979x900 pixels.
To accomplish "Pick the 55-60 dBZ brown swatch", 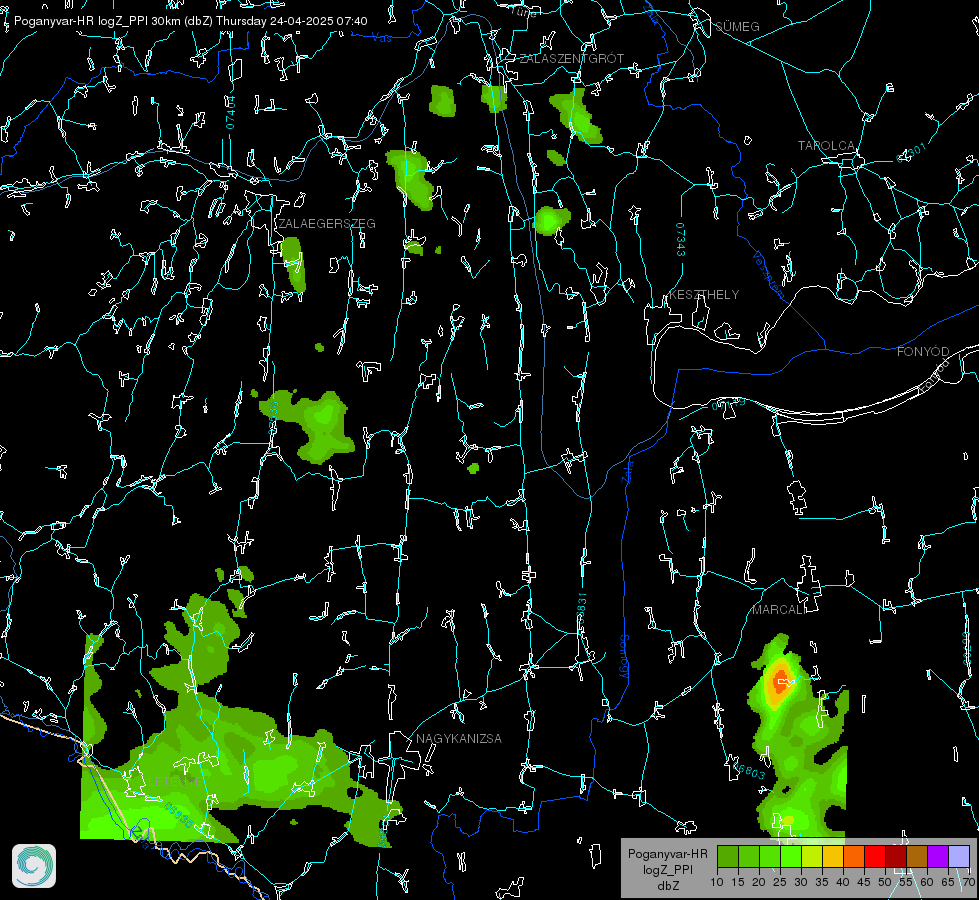I will coord(917,856).
